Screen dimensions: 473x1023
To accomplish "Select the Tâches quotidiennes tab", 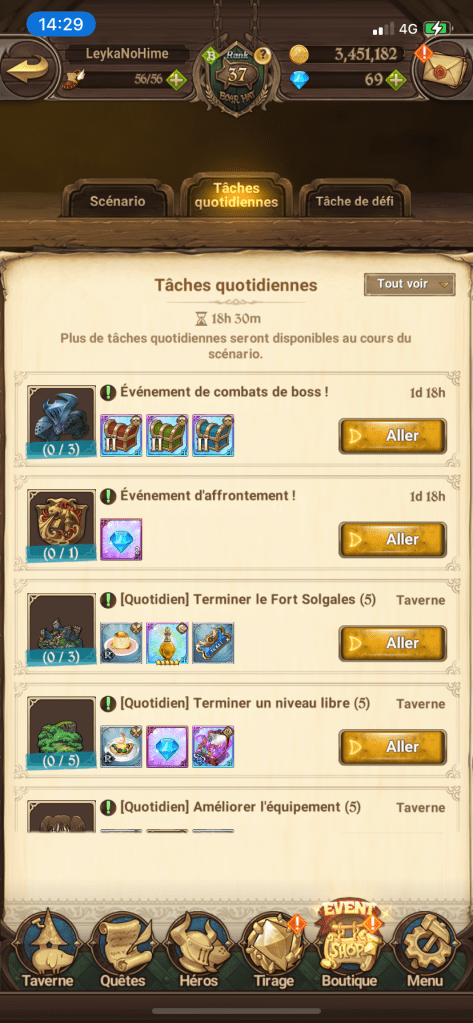I will tap(236, 196).
